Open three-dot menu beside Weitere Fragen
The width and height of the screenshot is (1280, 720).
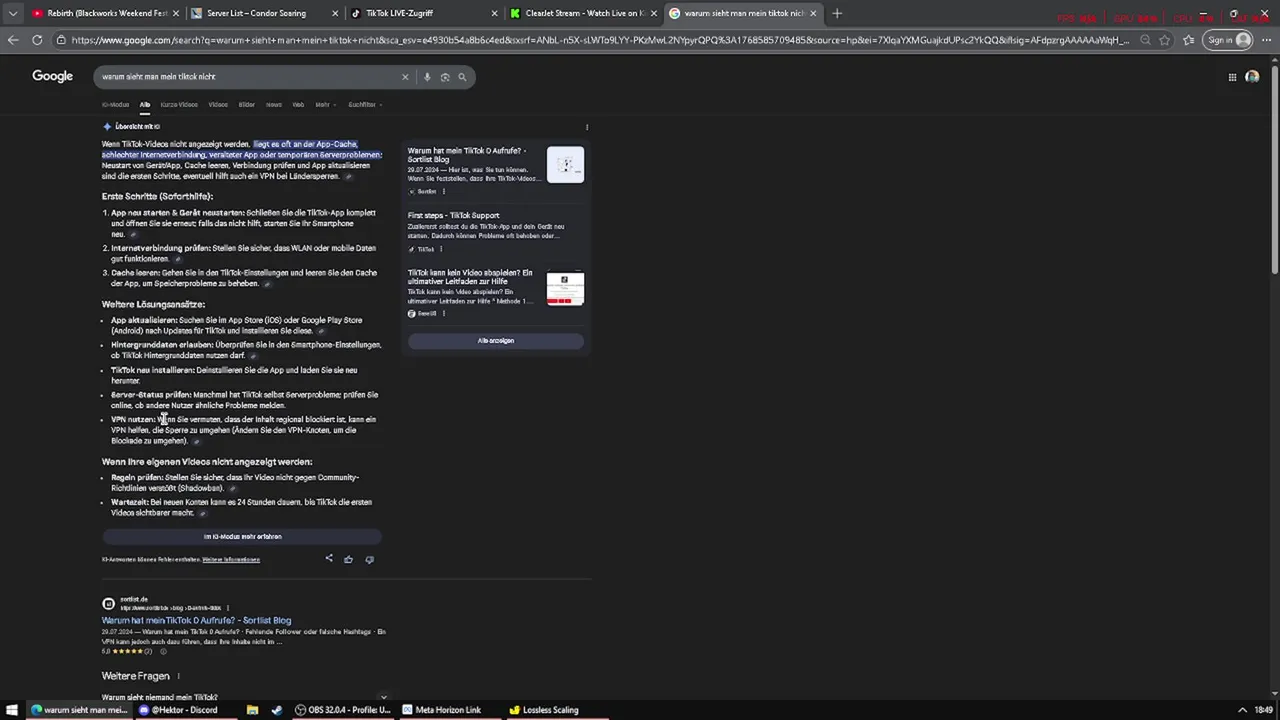tap(178, 677)
